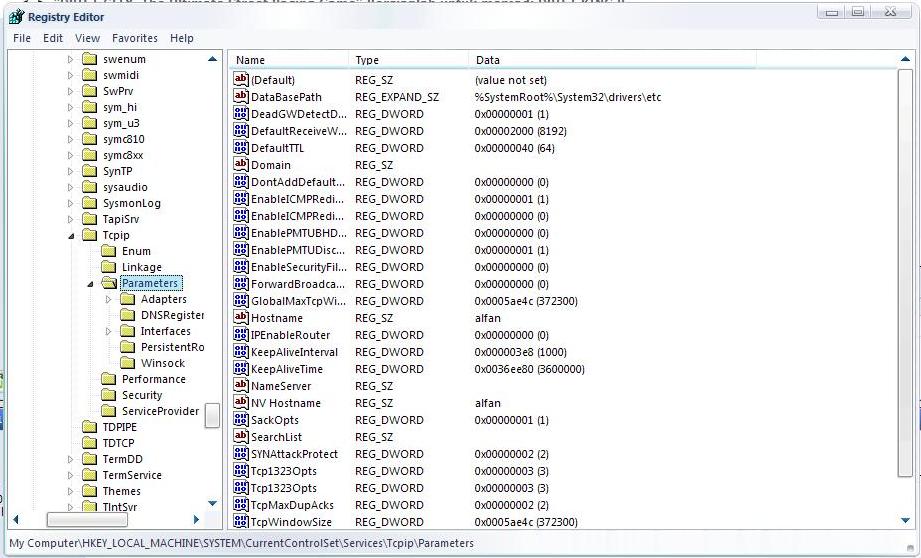Click the TcpMaxDupAcks DWORD icon
921x558 pixels.
pos(241,505)
